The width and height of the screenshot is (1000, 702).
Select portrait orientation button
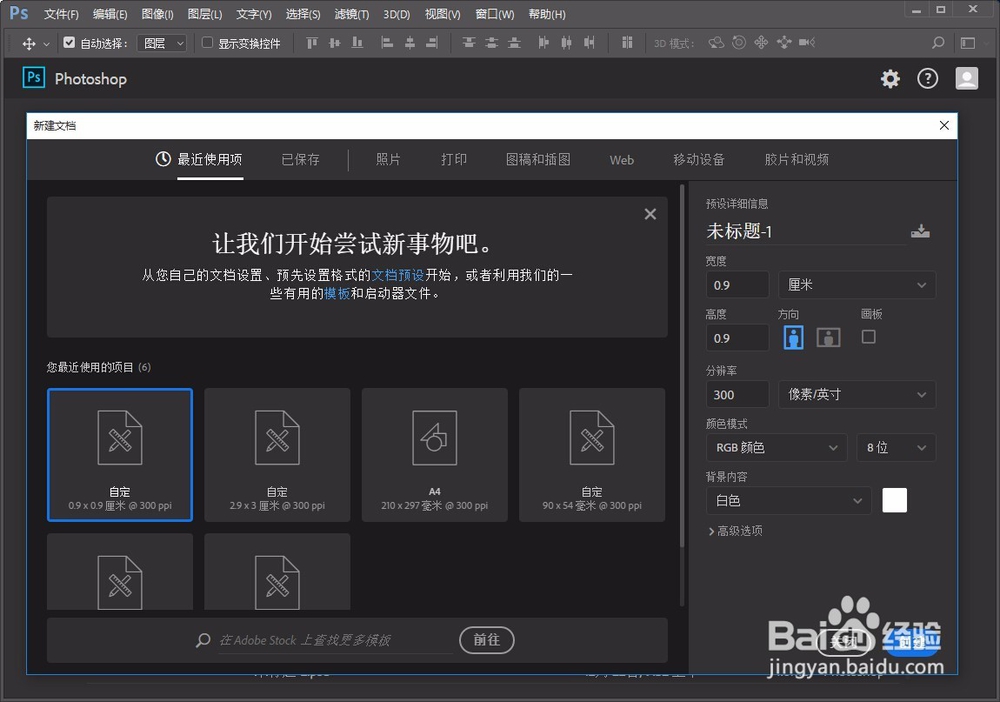pyautogui.click(x=793, y=337)
